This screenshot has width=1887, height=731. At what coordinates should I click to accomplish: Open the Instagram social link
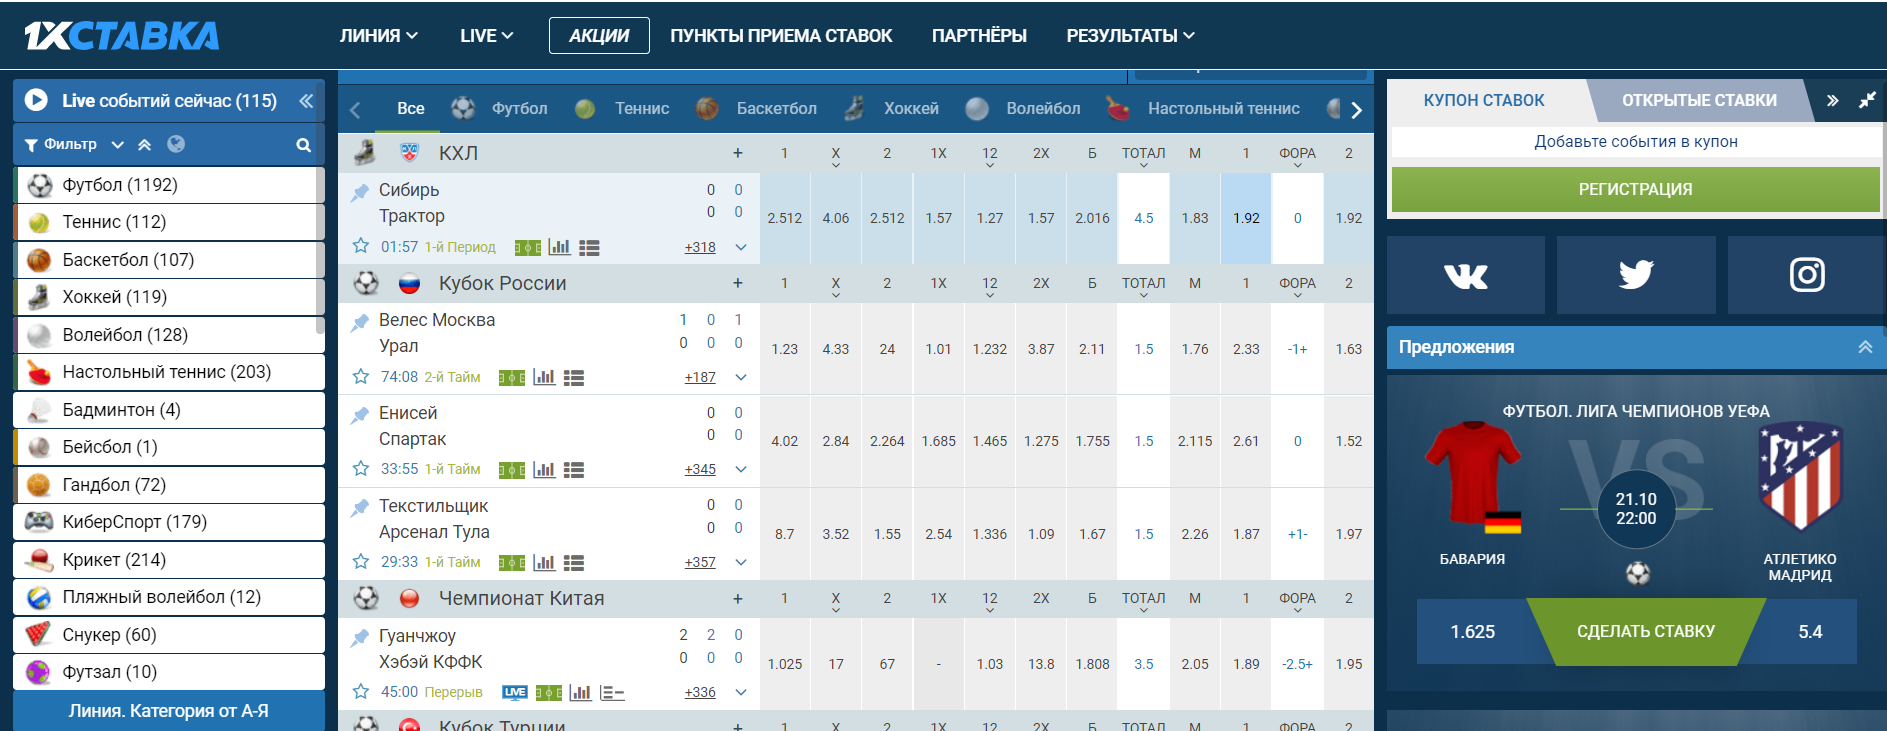point(1806,275)
